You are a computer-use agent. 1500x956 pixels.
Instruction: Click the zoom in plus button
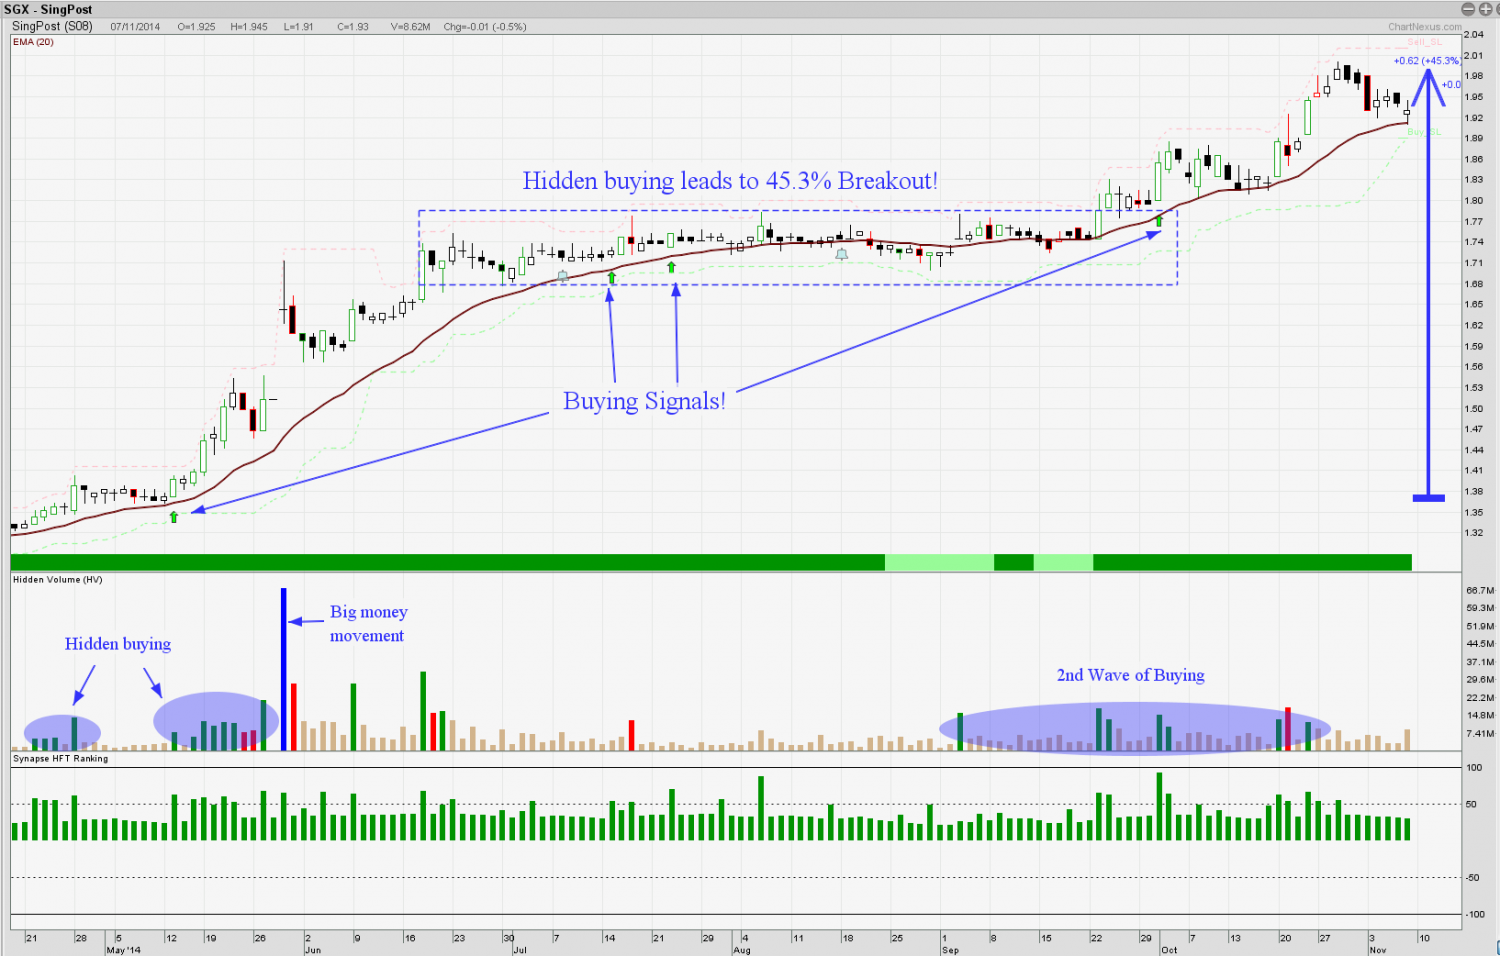pyautogui.click(x=1484, y=9)
